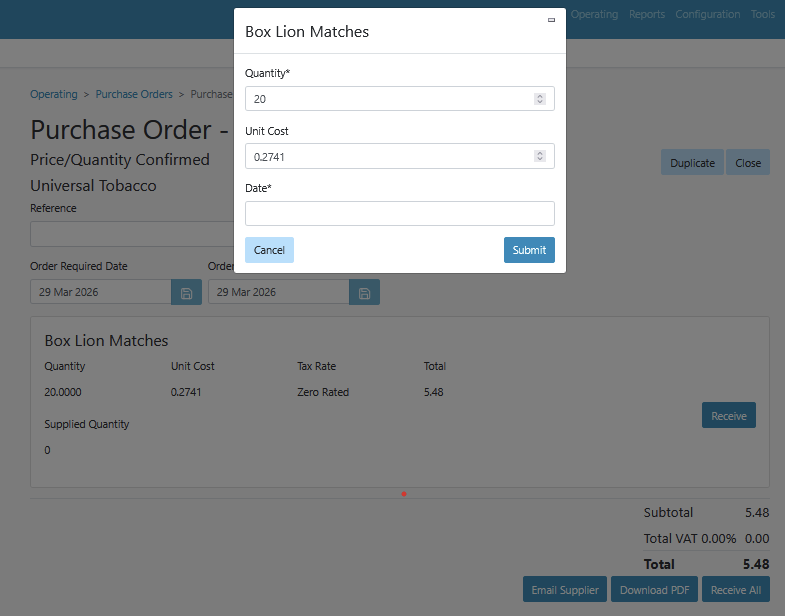Click the 'Total VAT 0.00%' label

coord(690,538)
